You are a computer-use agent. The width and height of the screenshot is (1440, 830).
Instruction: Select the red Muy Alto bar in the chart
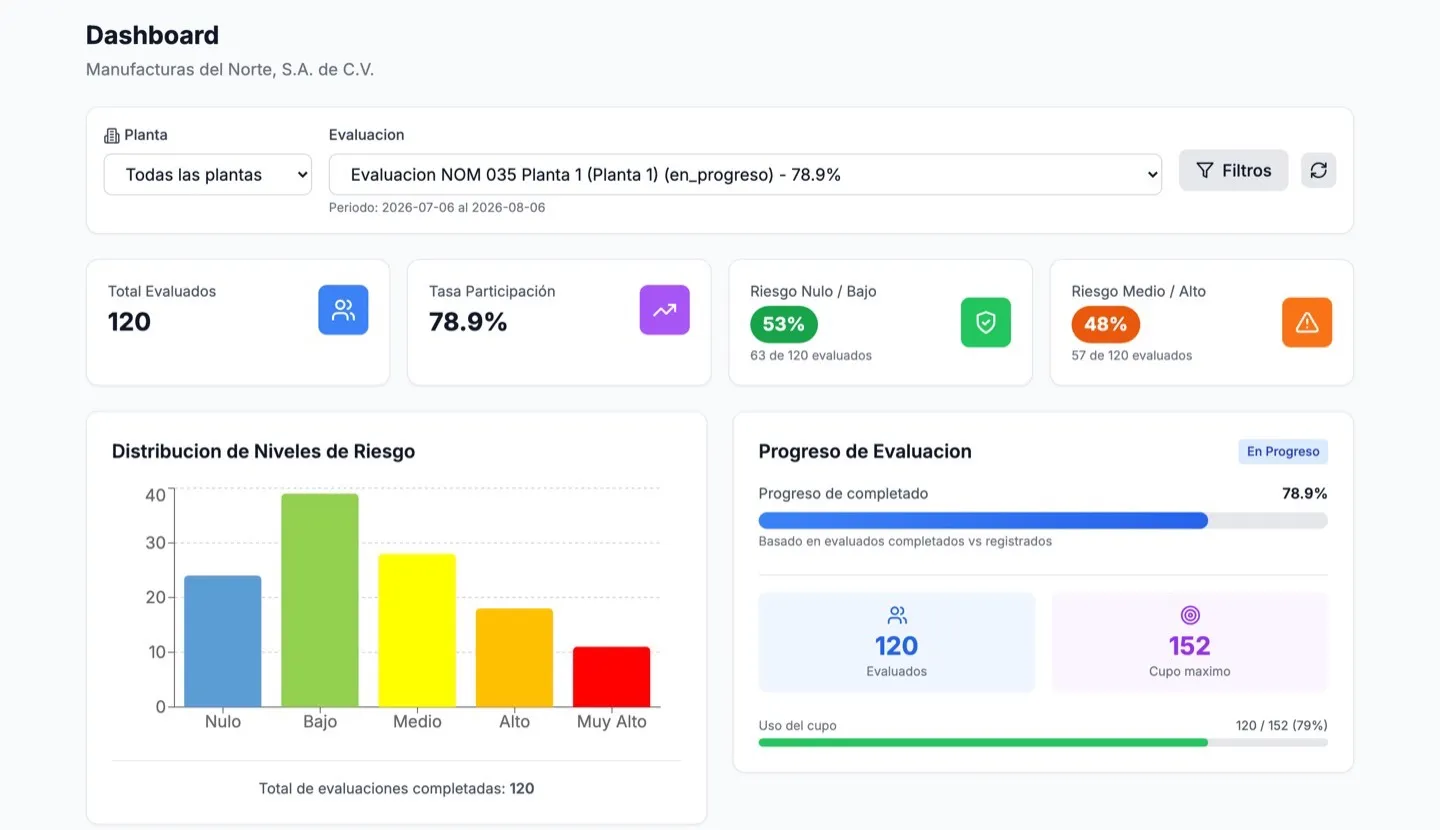(611, 677)
